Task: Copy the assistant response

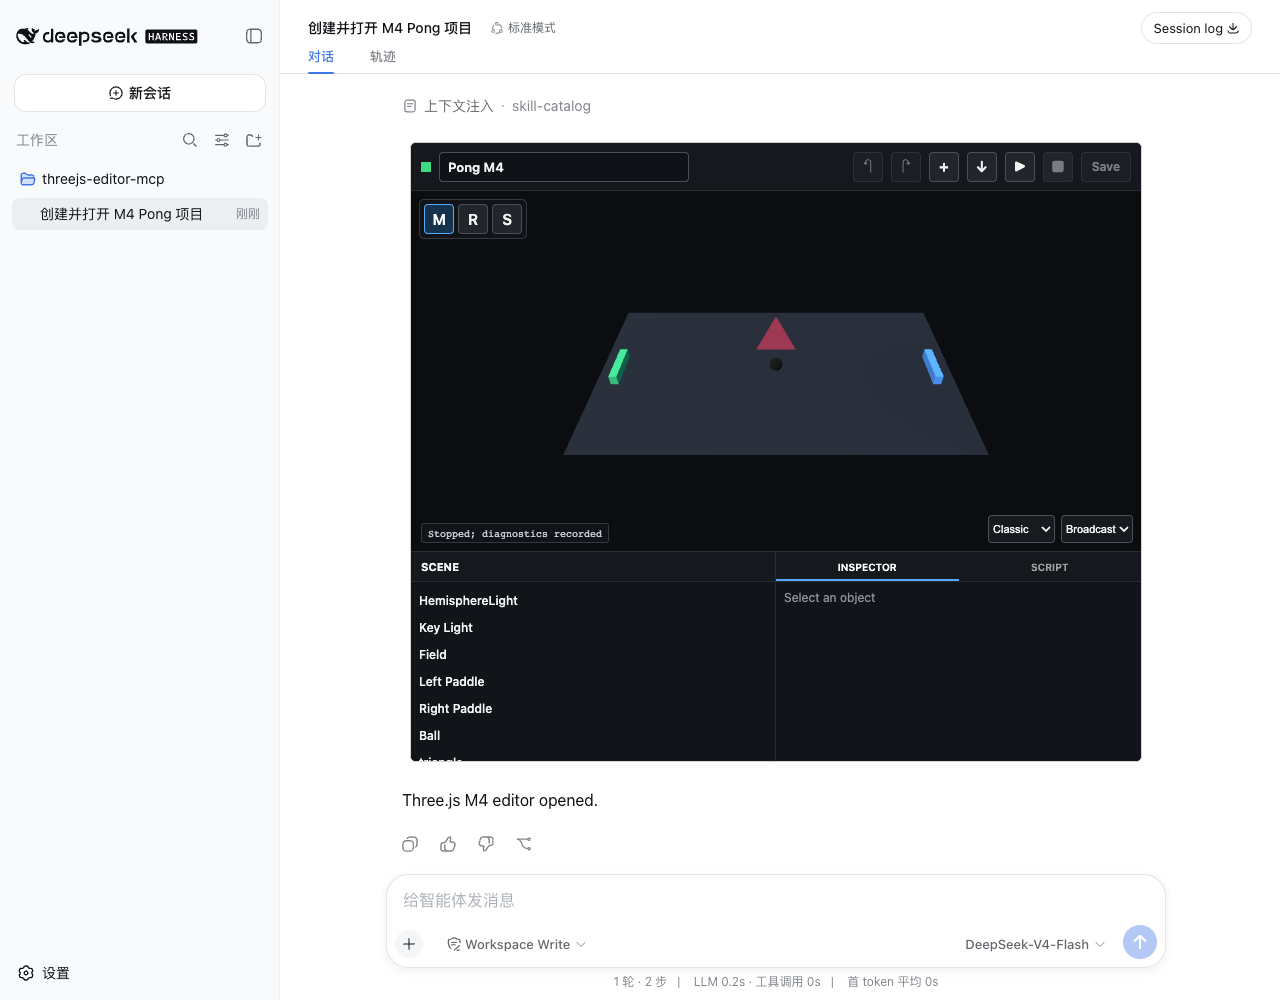Action: pos(410,844)
